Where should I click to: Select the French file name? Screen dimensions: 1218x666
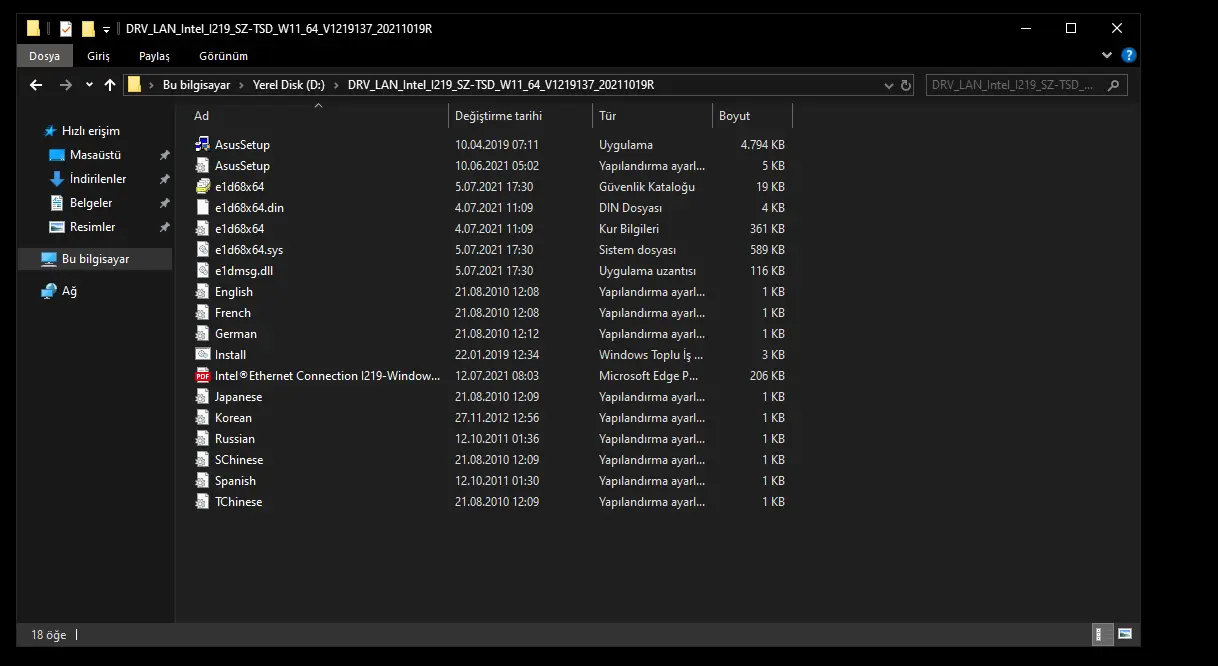233,313
